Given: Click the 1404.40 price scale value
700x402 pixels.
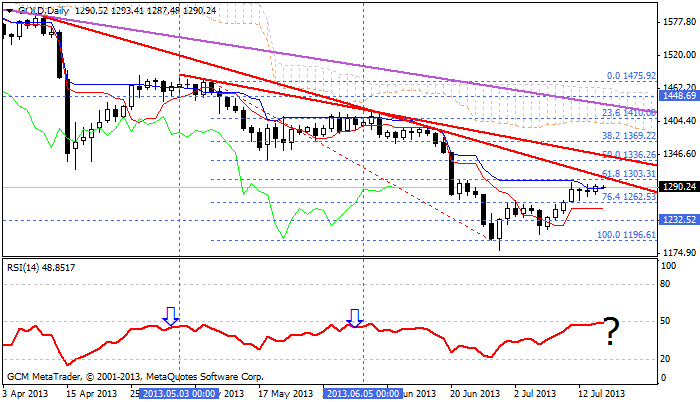Looking at the screenshot, I should (x=680, y=121).
